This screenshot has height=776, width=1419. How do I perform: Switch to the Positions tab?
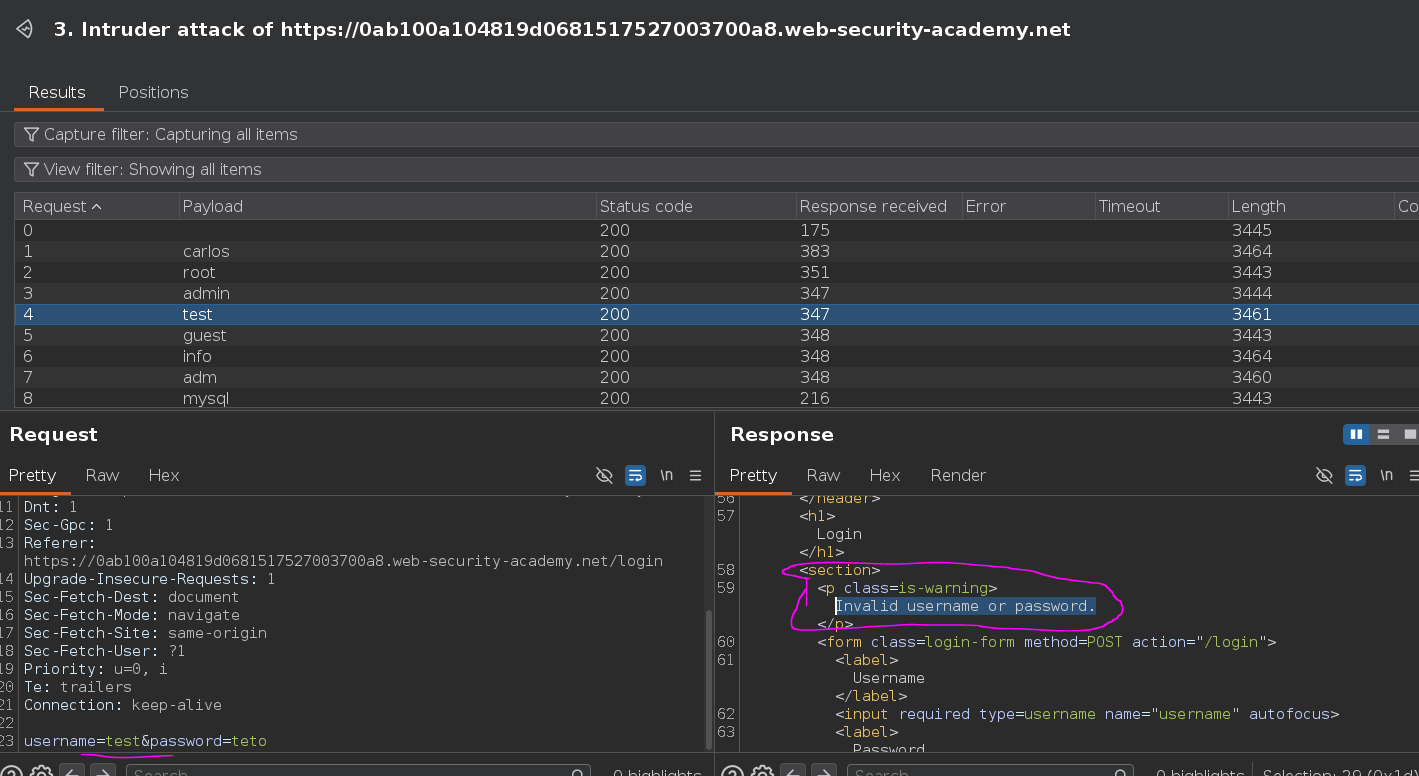[x=153, y=92]
